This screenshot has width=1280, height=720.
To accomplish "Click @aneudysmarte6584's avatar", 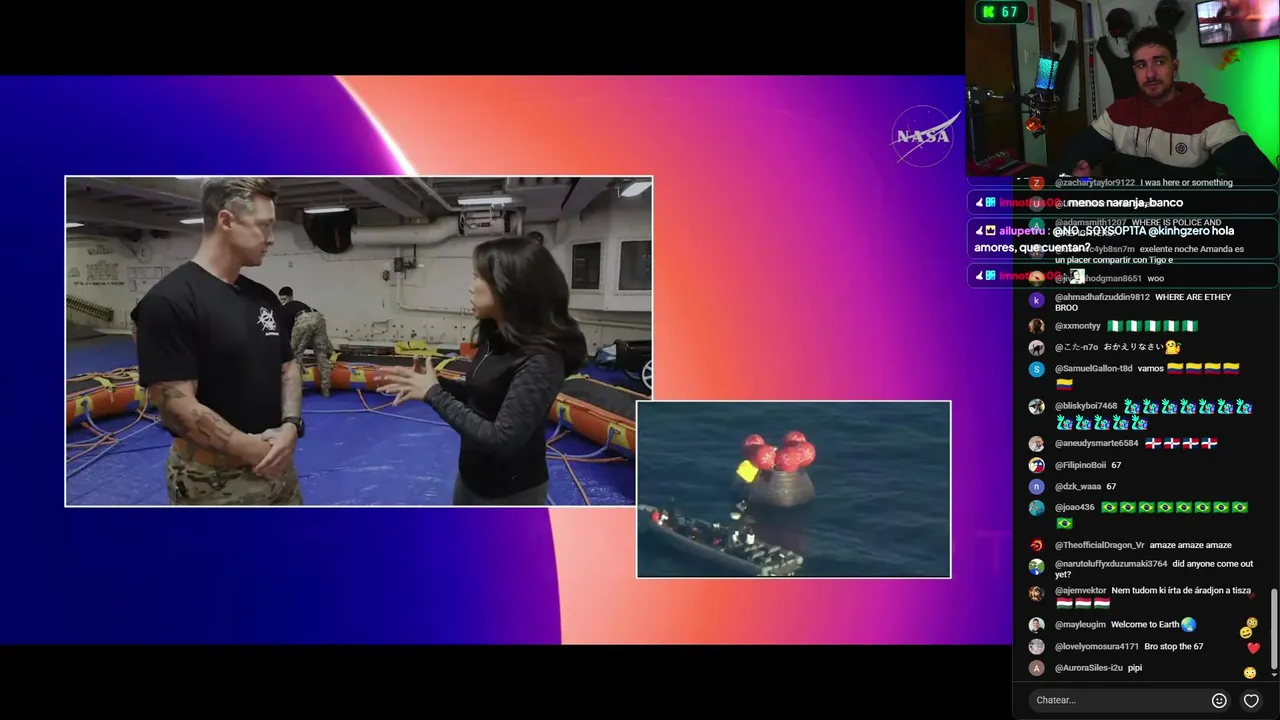I will point(1036,443).
